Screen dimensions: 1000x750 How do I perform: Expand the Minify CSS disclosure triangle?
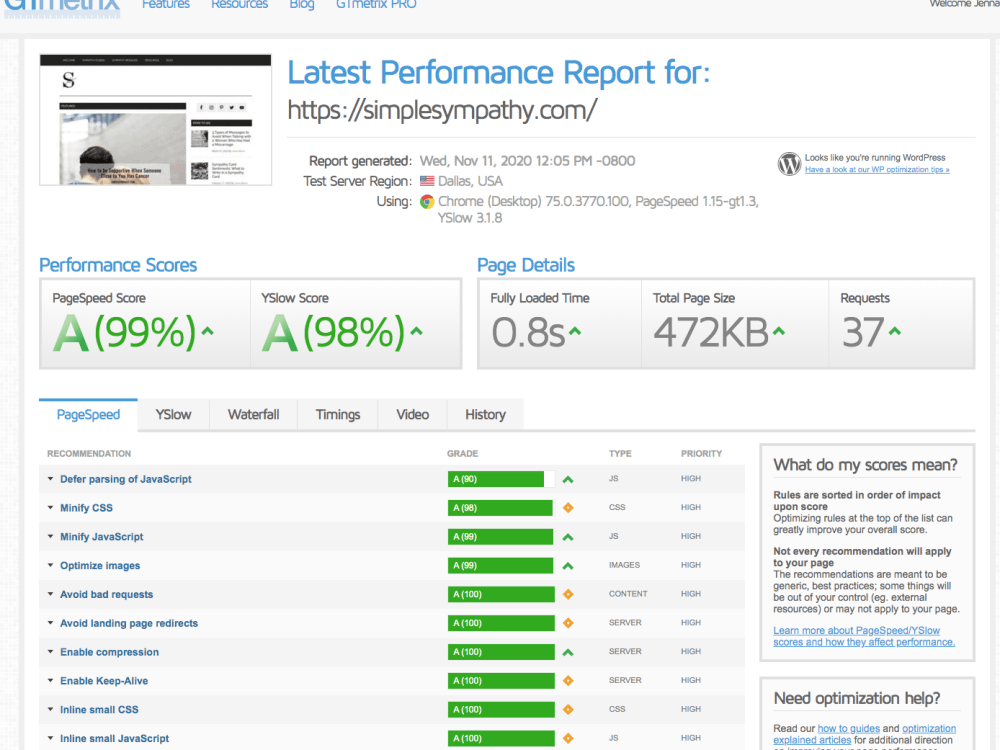(50, 507)
